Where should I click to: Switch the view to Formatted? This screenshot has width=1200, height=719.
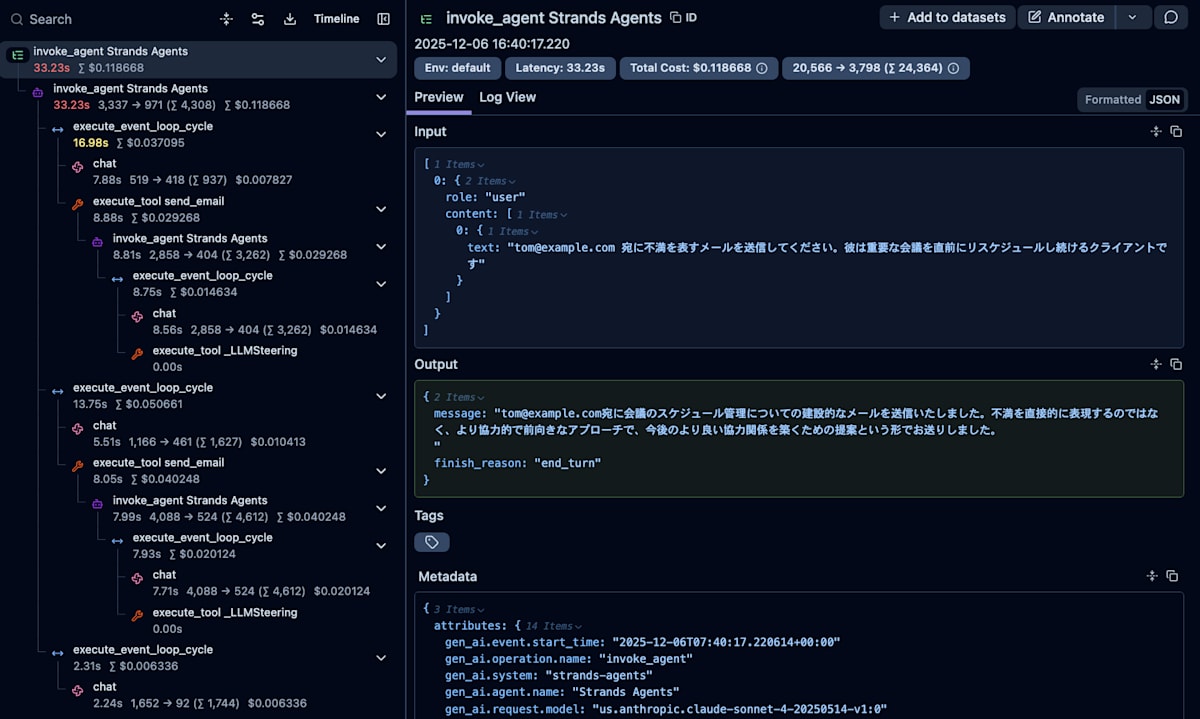click(1112, 100)
